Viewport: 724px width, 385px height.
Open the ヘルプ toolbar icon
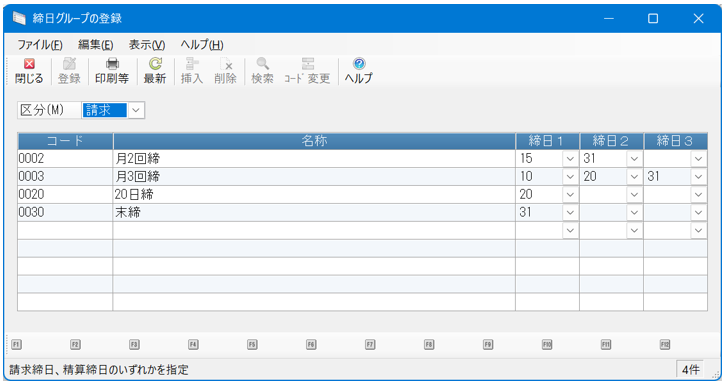[x=359, y=71]
